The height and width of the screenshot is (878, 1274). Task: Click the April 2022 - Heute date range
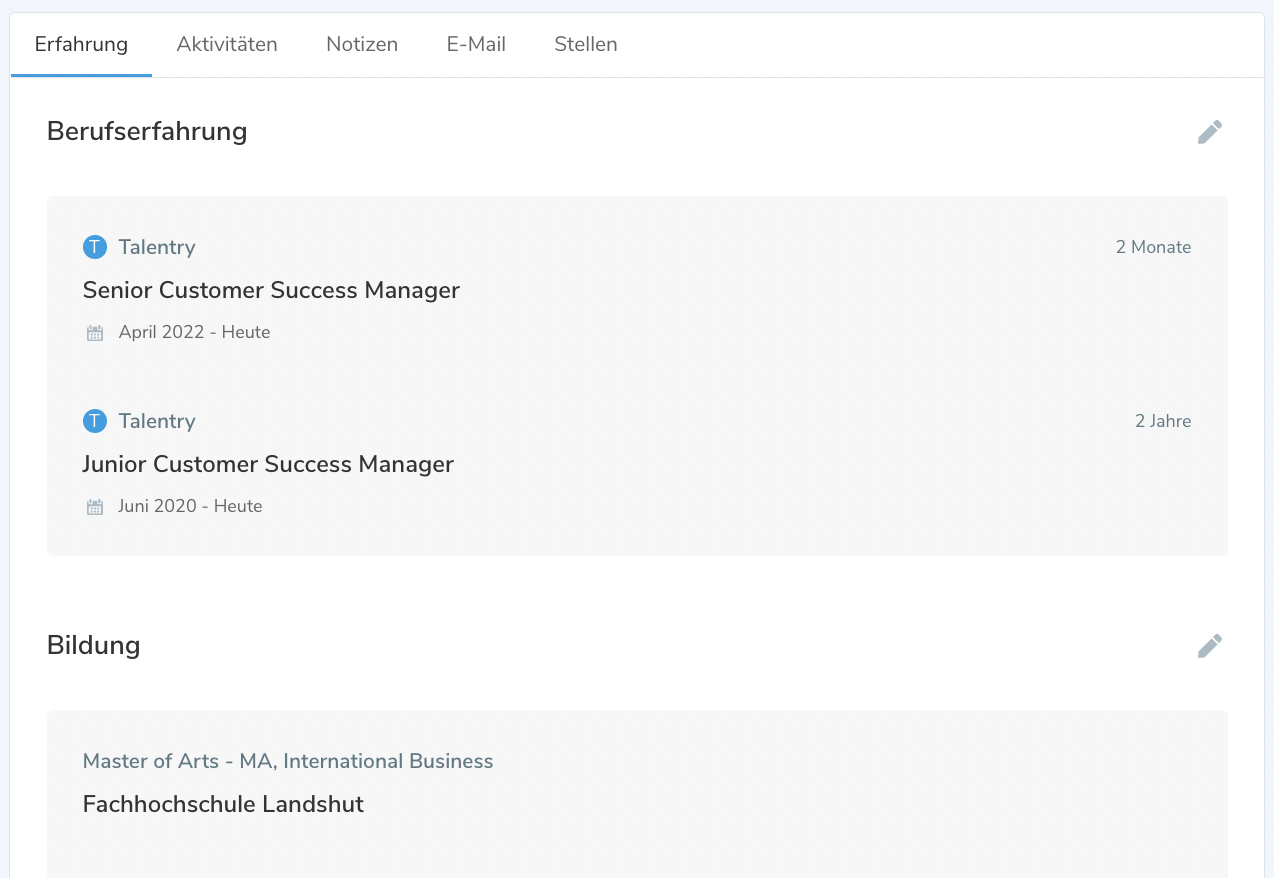194,332
